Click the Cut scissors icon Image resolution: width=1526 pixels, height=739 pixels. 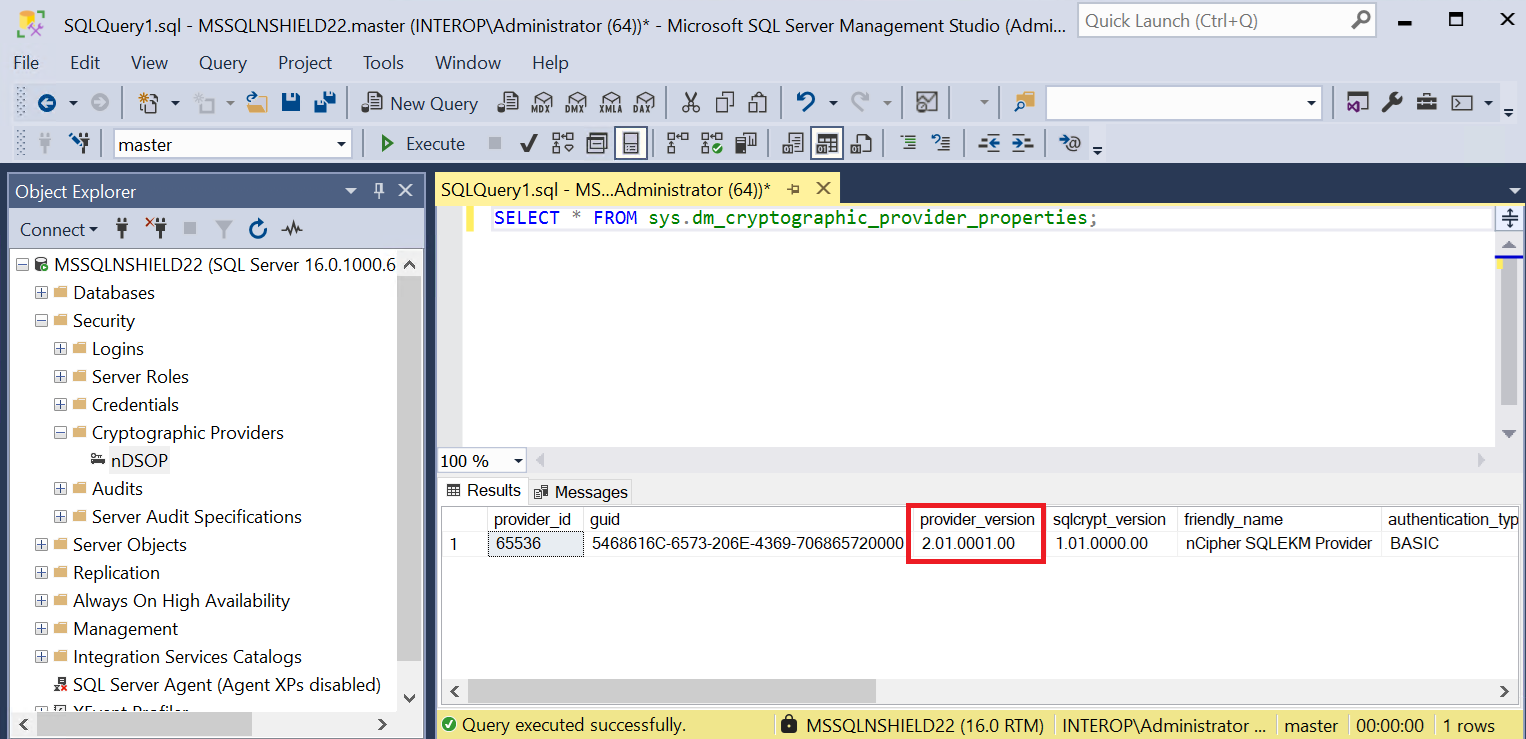691,103
